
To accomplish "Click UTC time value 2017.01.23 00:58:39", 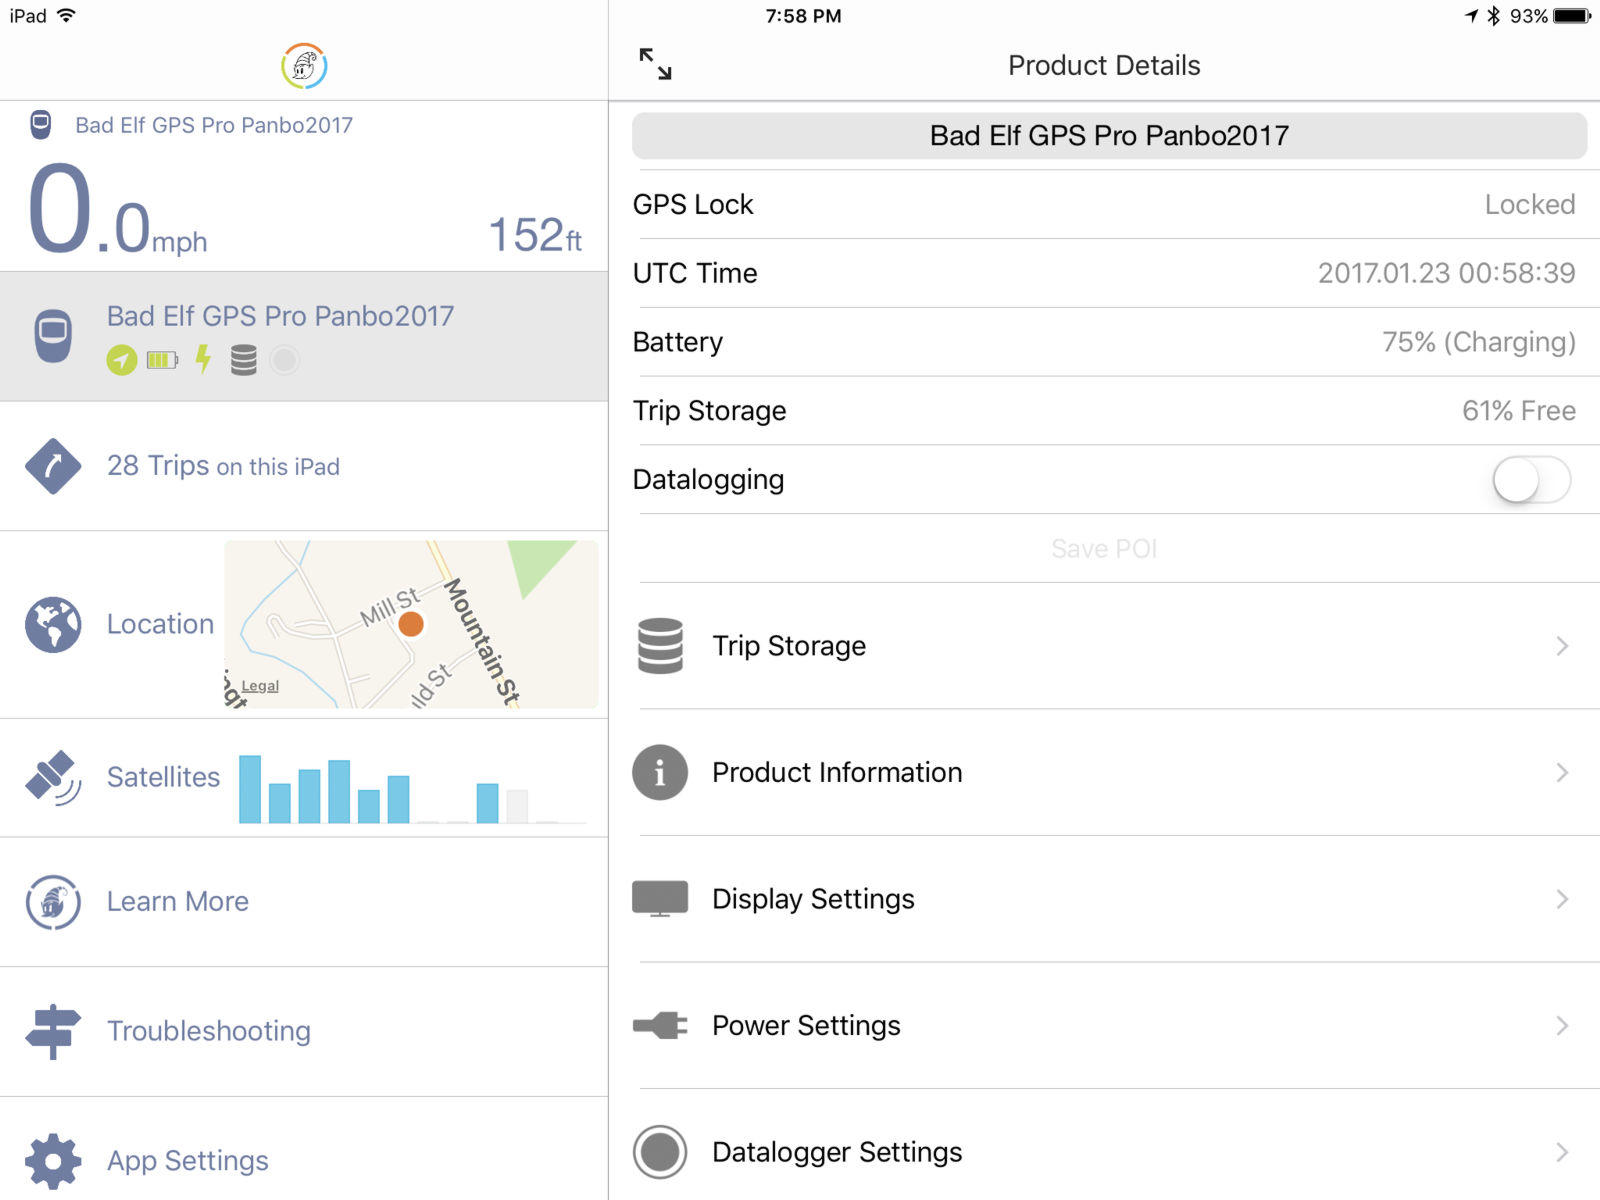I will tap(1446, 273).
